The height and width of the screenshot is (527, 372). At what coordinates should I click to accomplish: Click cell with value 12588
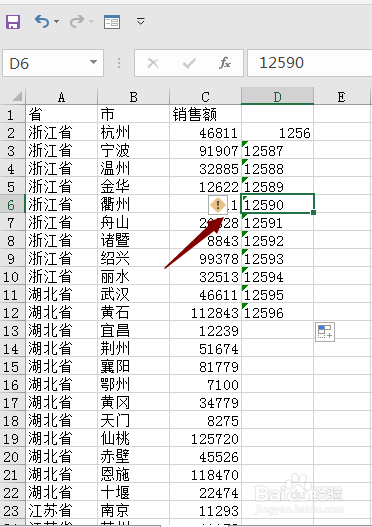[x=278, y=169]
